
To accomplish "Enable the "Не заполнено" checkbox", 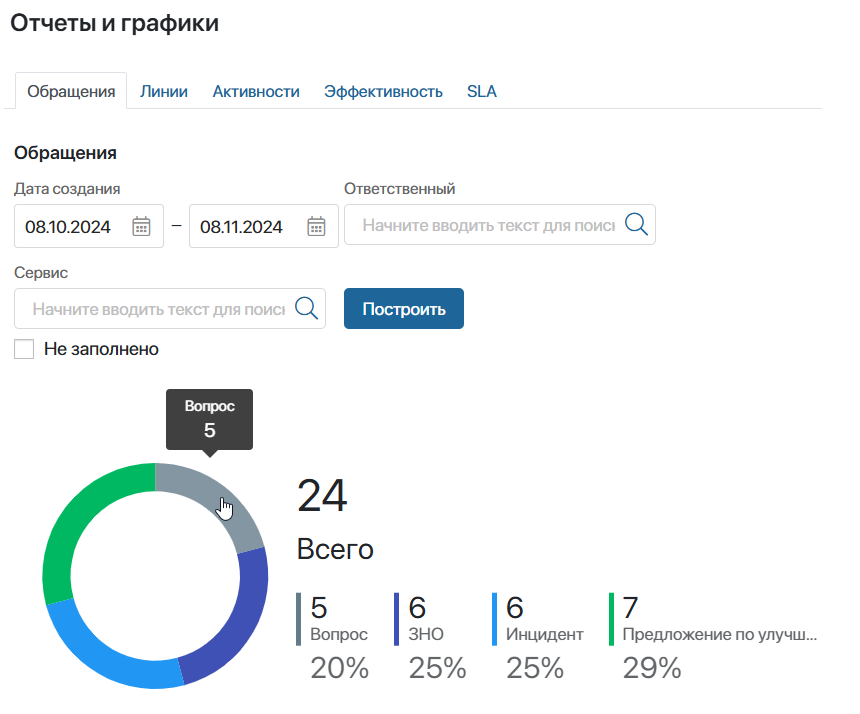I will [23, 349].
